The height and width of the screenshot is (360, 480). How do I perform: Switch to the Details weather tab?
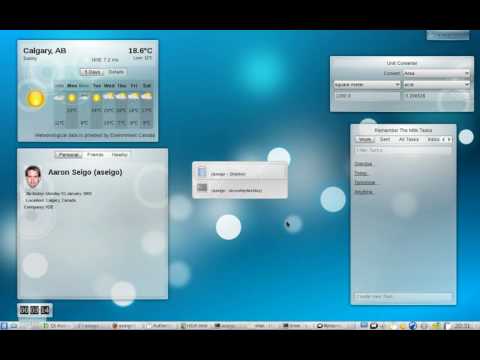pyautogui.click(x=116, y=72)
